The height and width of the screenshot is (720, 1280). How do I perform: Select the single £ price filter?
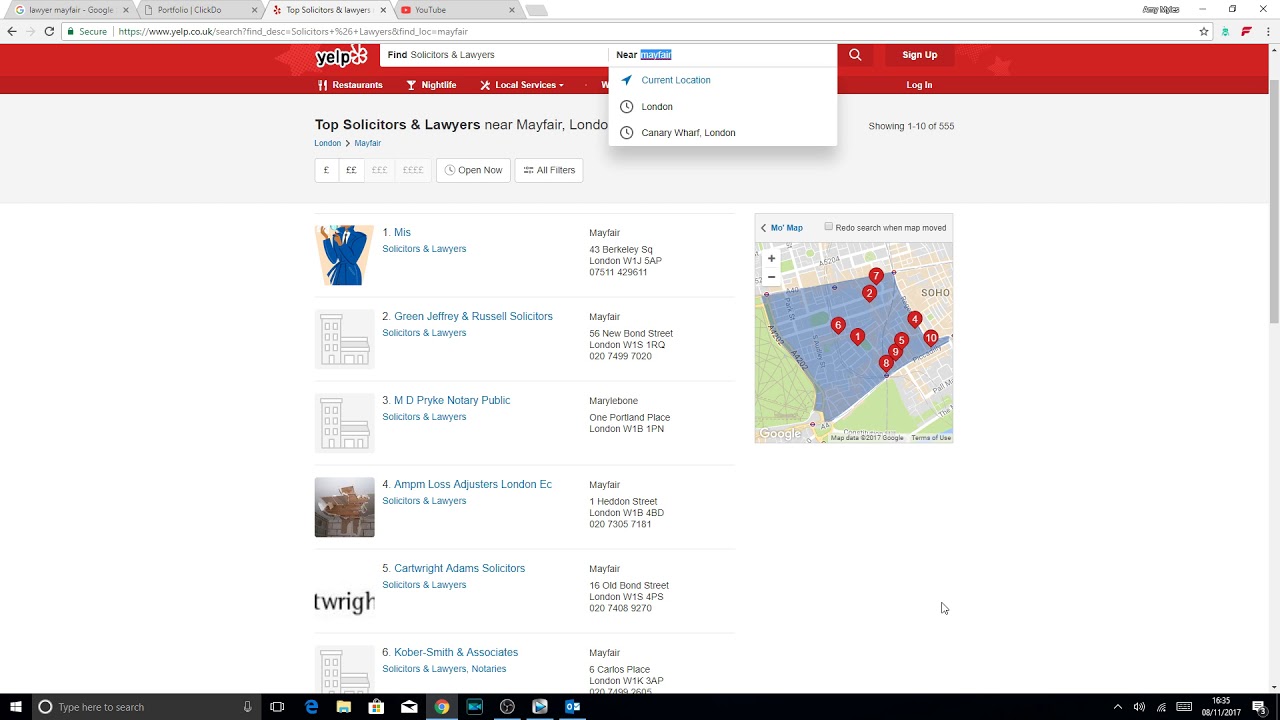326,170
